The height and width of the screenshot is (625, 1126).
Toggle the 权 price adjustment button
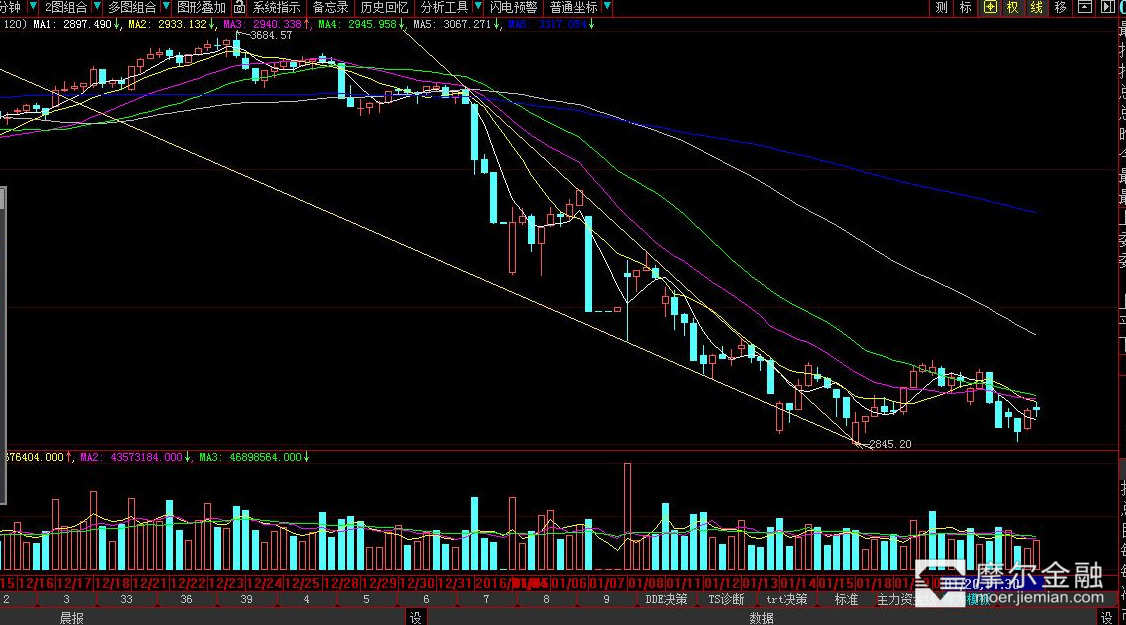click(x=1012, y=8)
